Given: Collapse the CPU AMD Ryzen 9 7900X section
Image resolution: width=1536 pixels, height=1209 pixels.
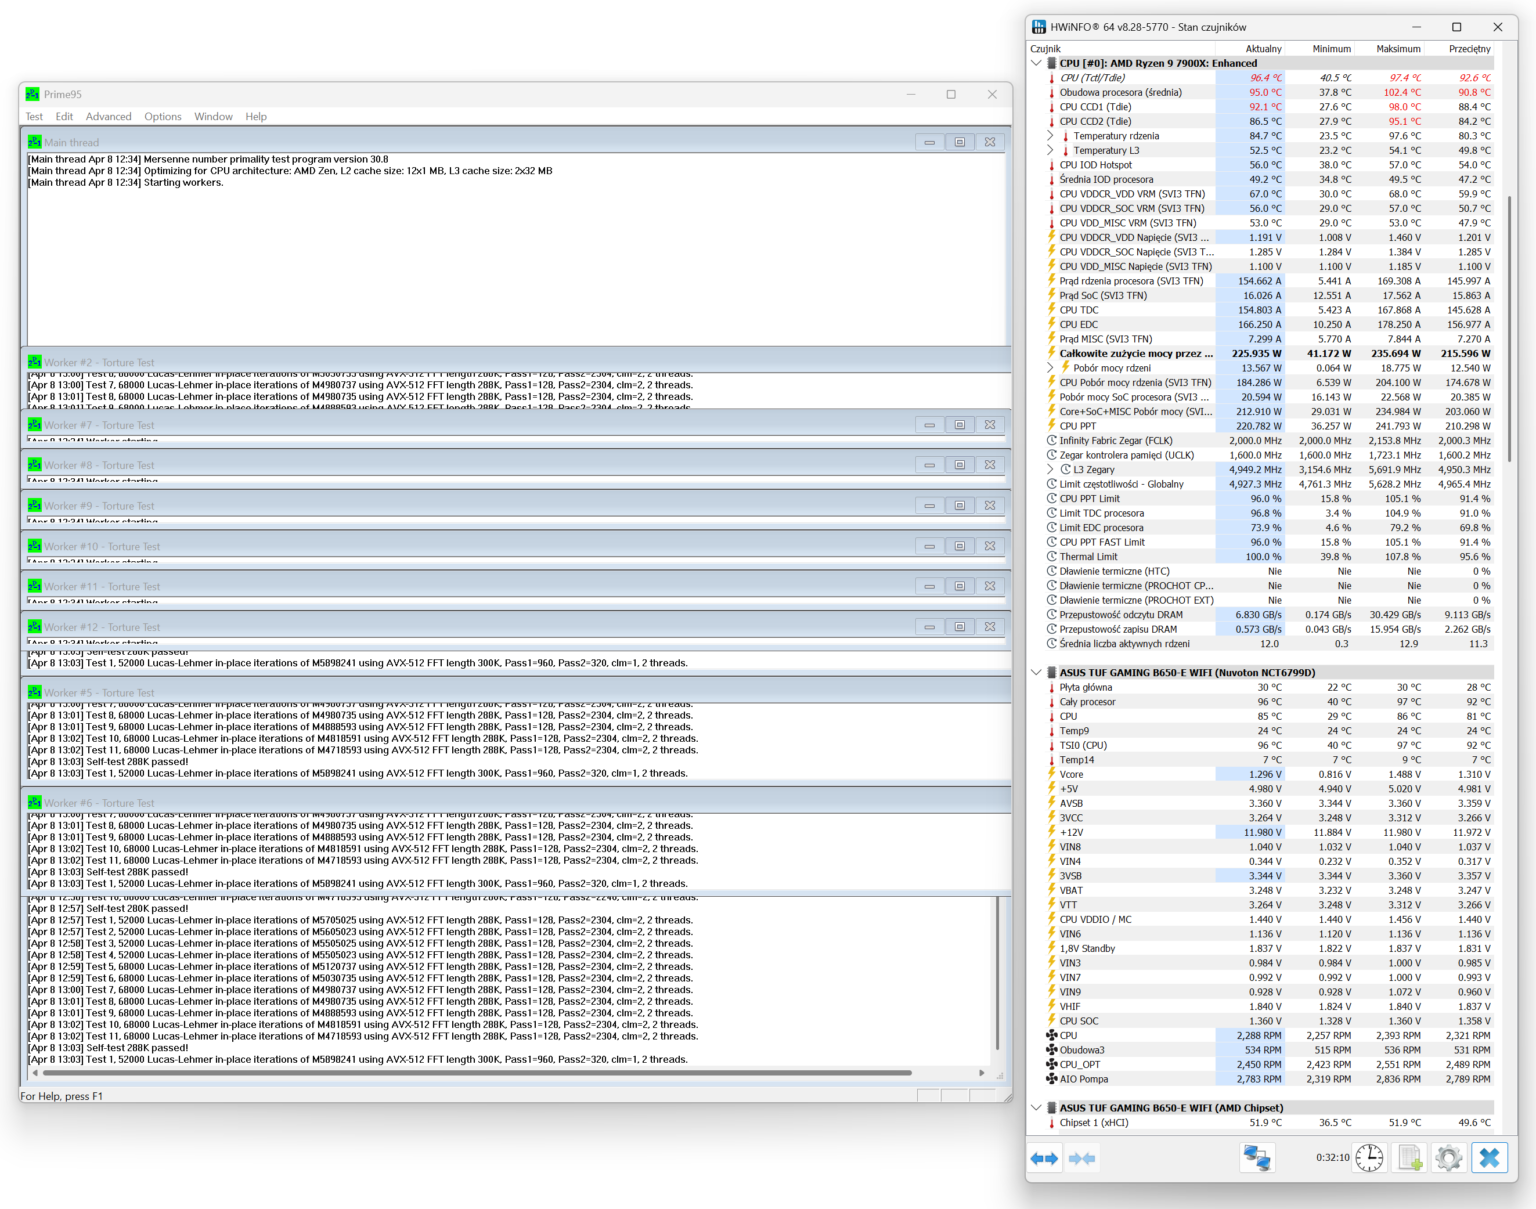Looking at the screenshot, I should coord(1036,63).
